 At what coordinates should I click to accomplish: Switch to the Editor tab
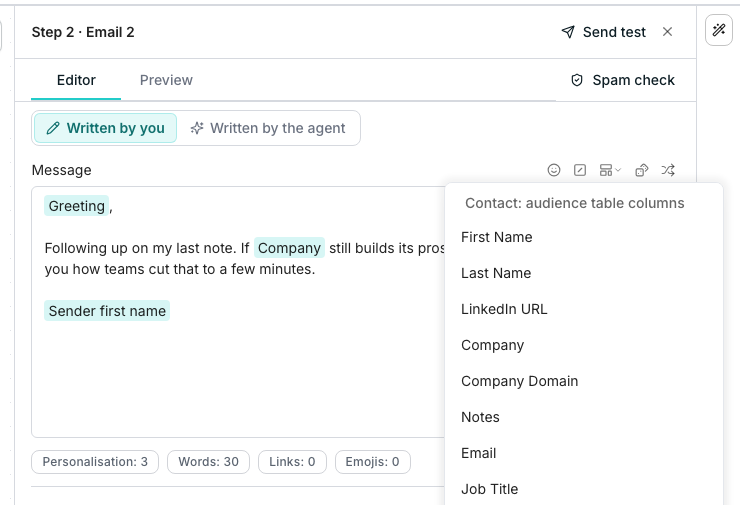pos(76,80)
